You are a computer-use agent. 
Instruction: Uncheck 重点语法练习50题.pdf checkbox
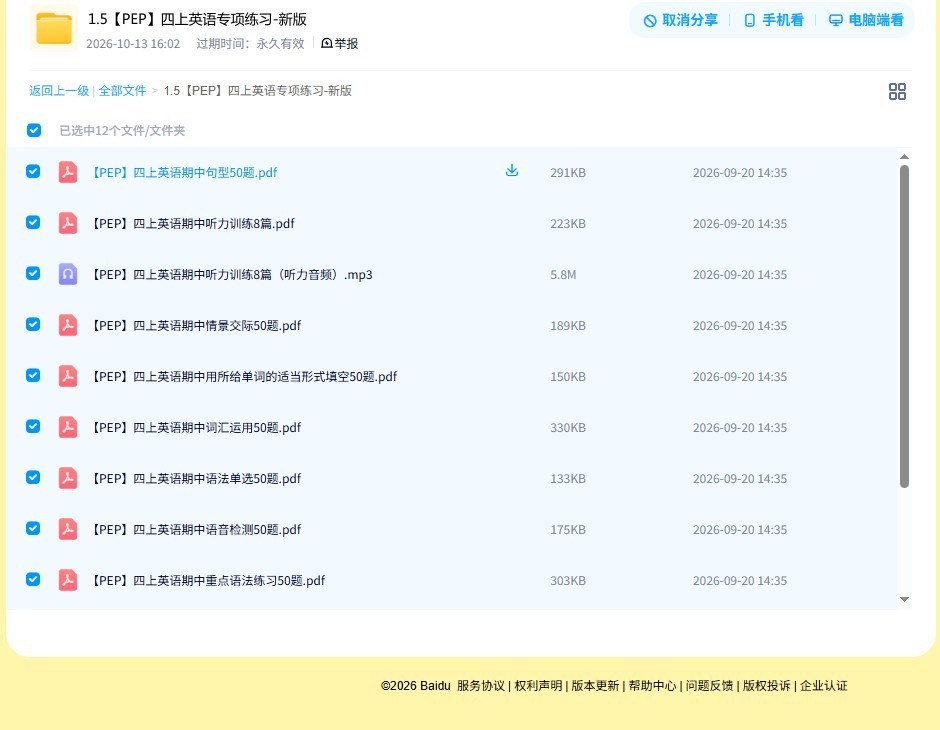(33, 579)
